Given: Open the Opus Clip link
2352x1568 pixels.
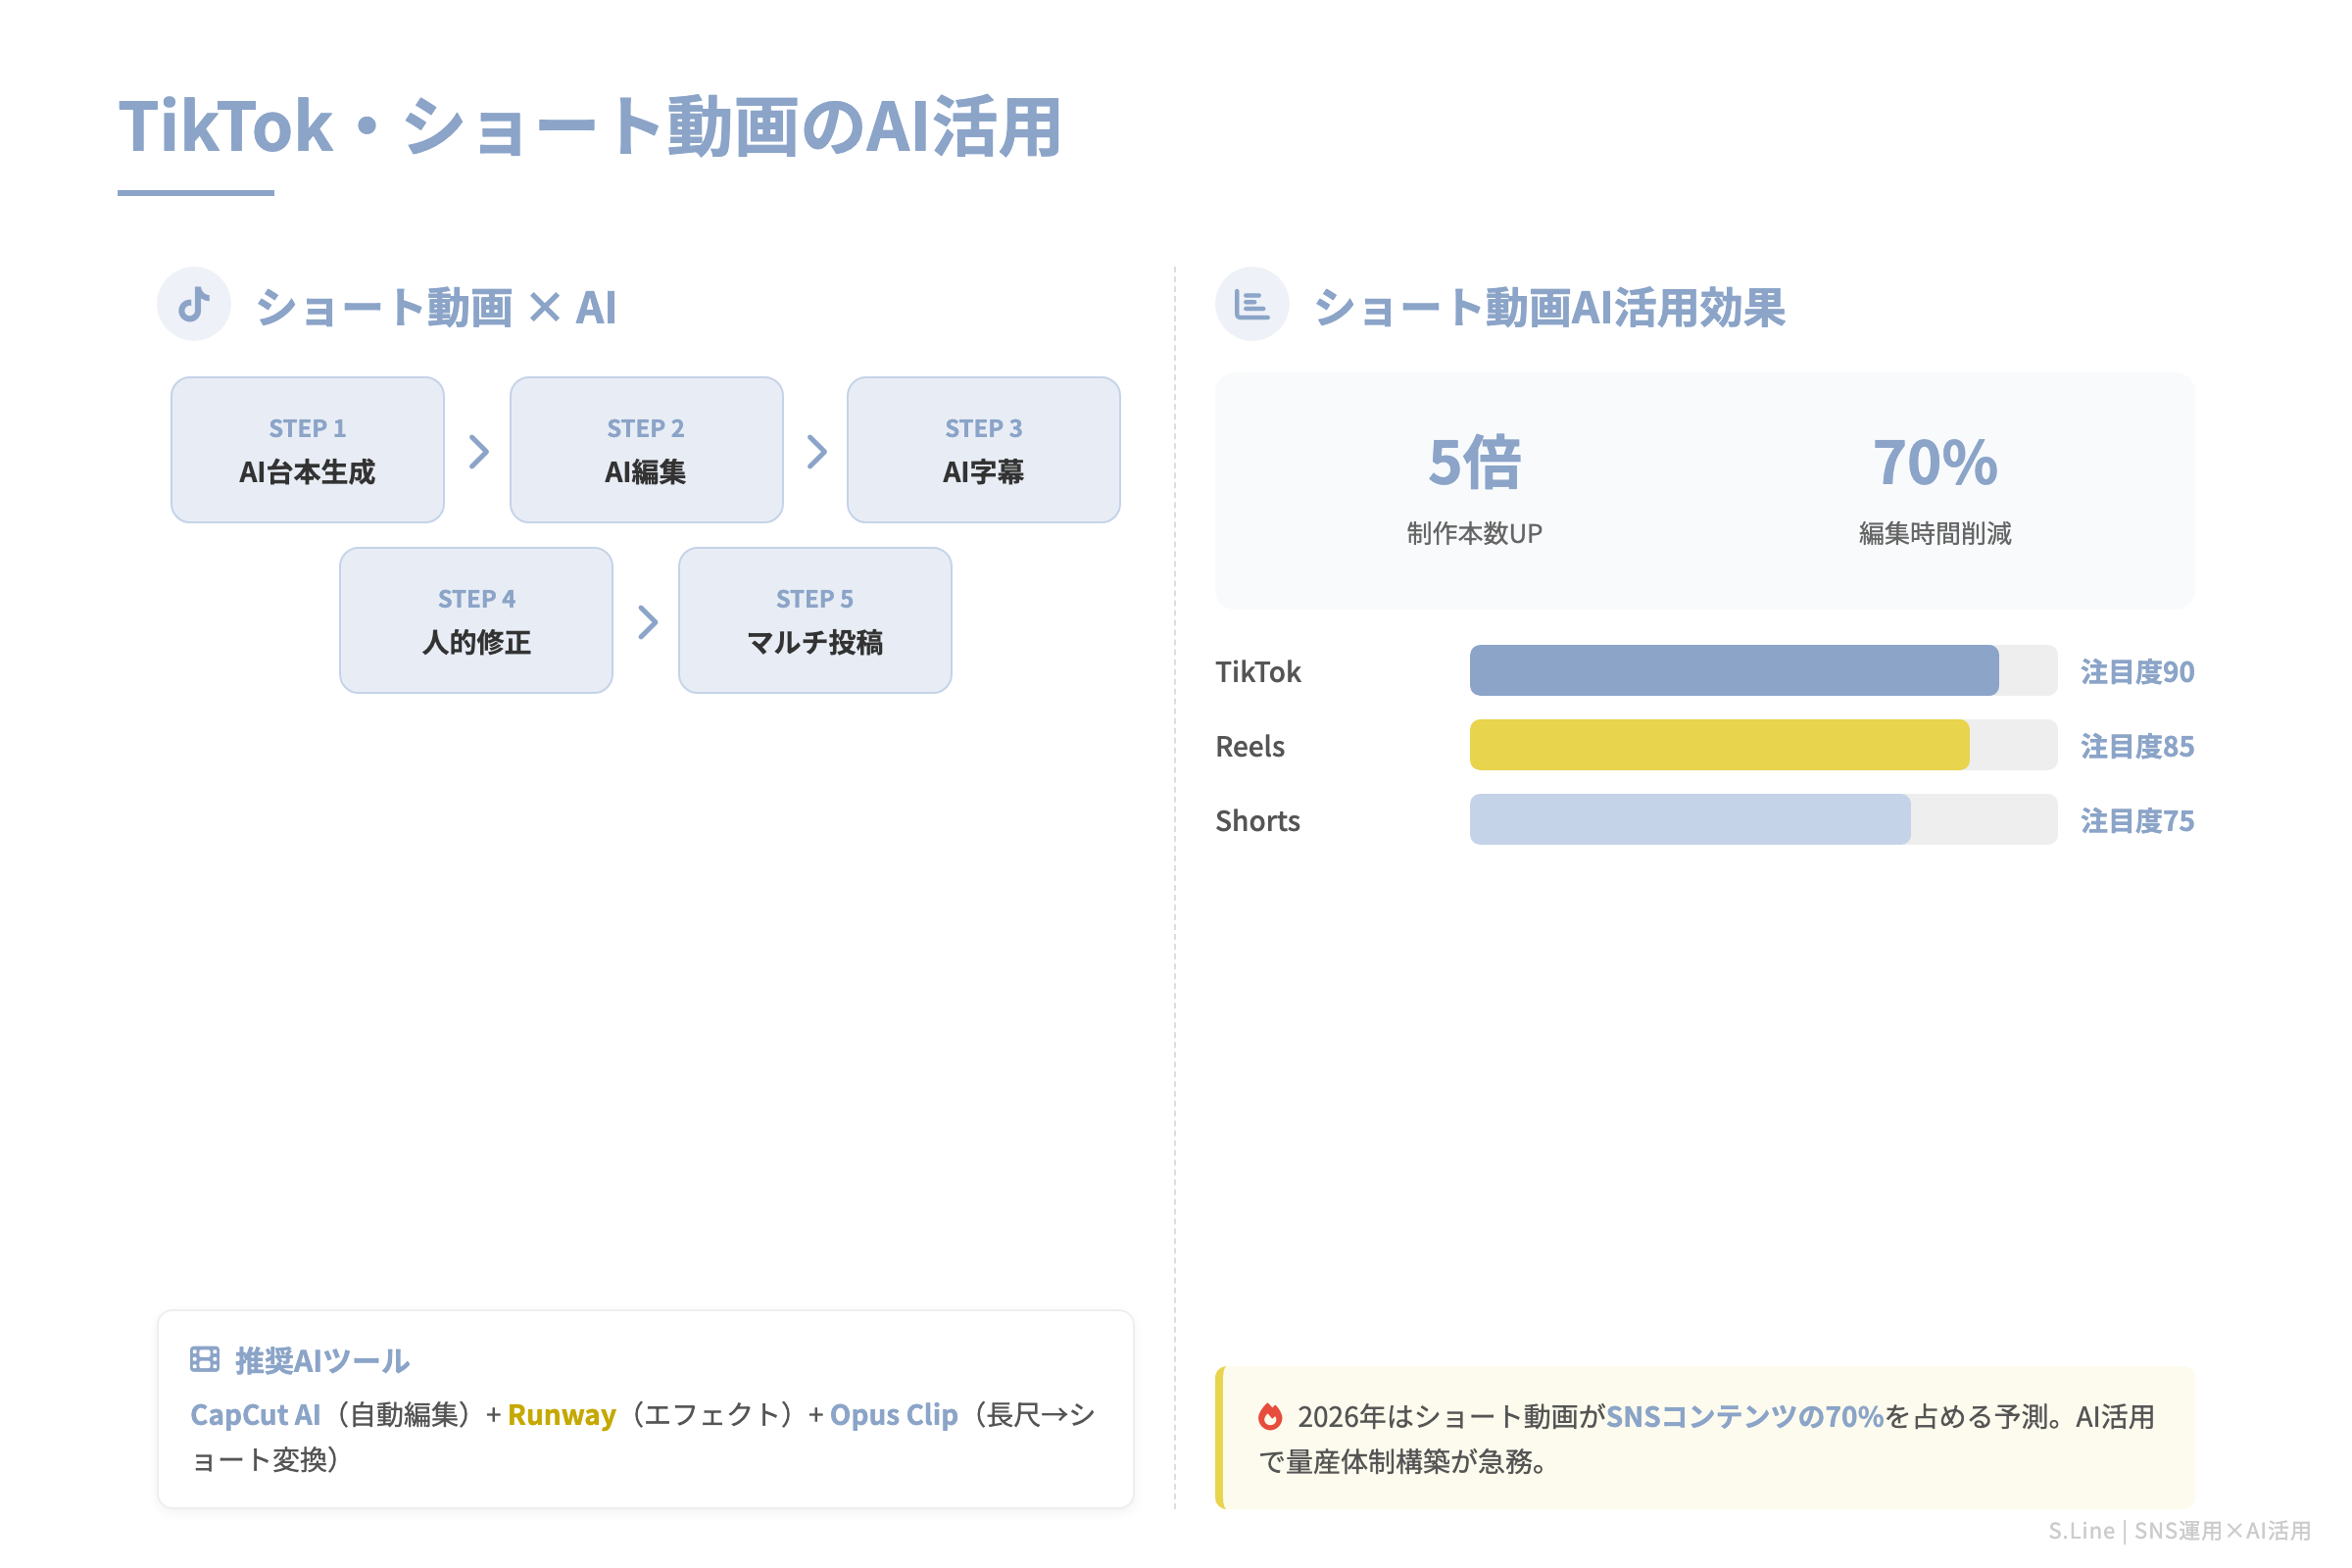Looking at the screenshot, I should pos(893,1415).
